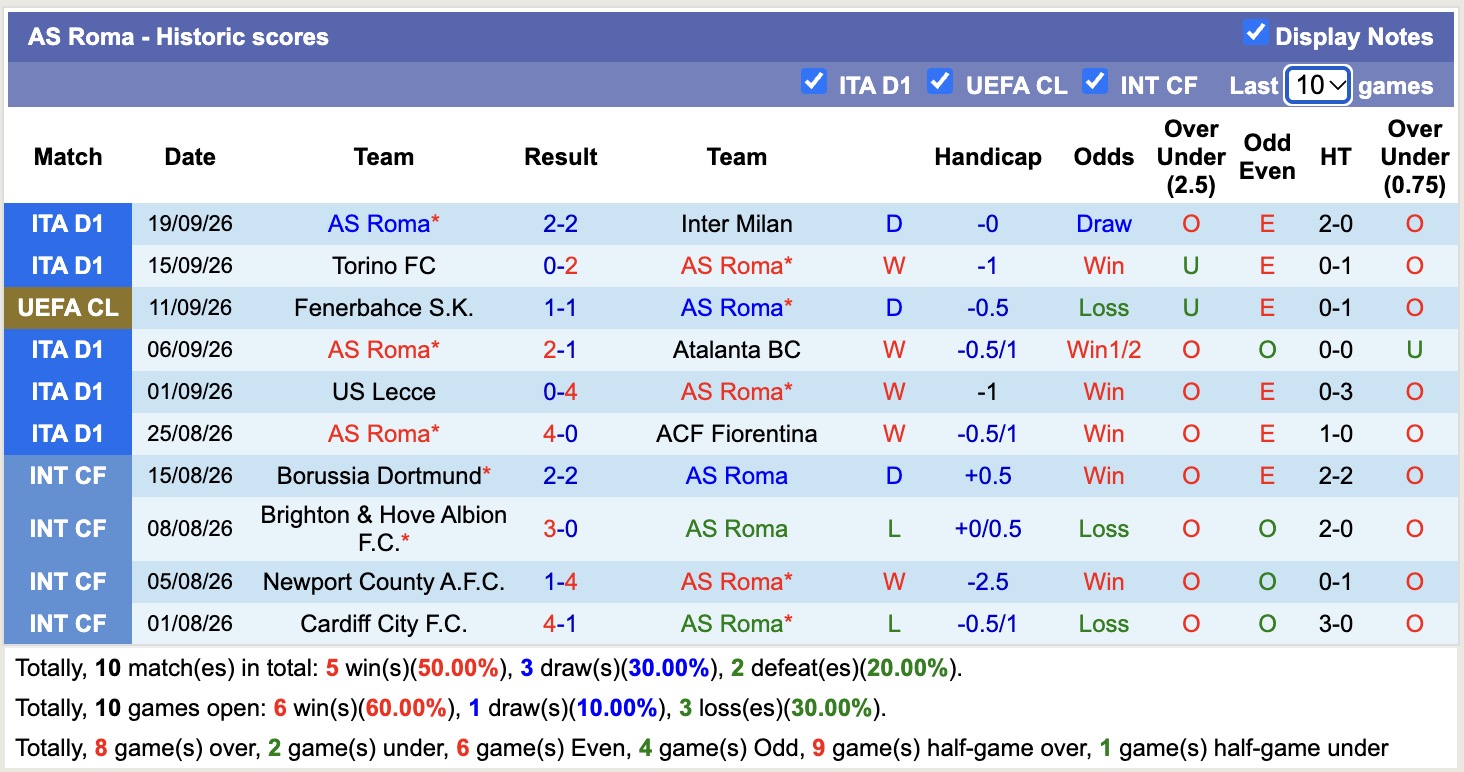The image size is (1464, 772).
Task: Click the INT CF label for Newport match
Action: click(68, 582)
